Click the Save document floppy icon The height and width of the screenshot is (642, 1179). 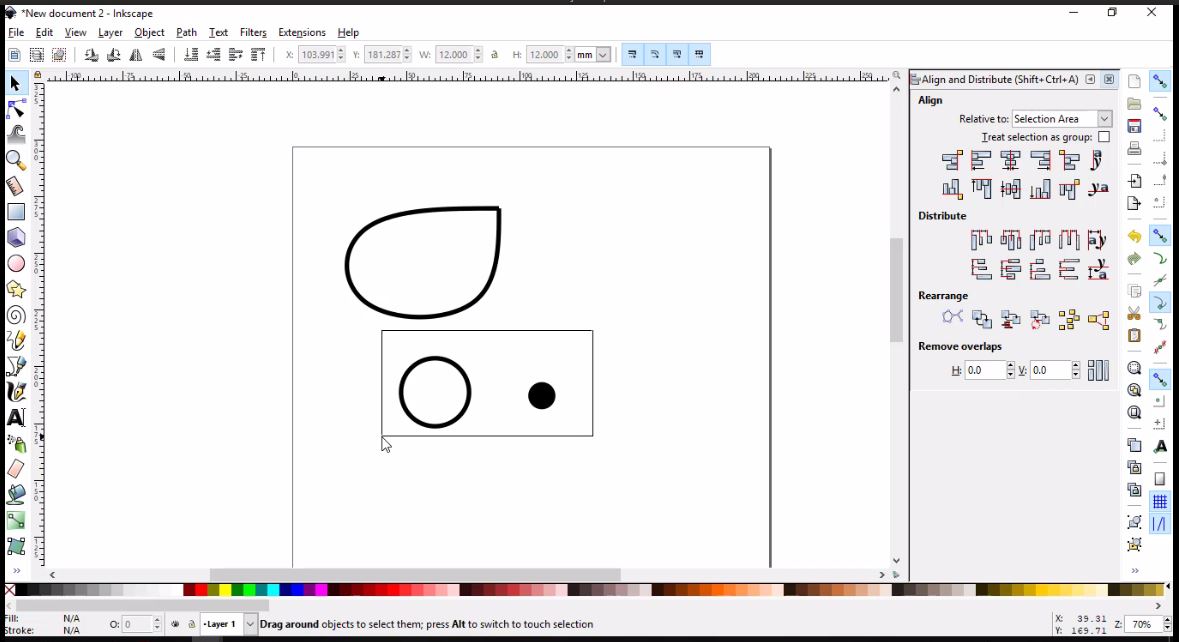tap(1134, 126)
